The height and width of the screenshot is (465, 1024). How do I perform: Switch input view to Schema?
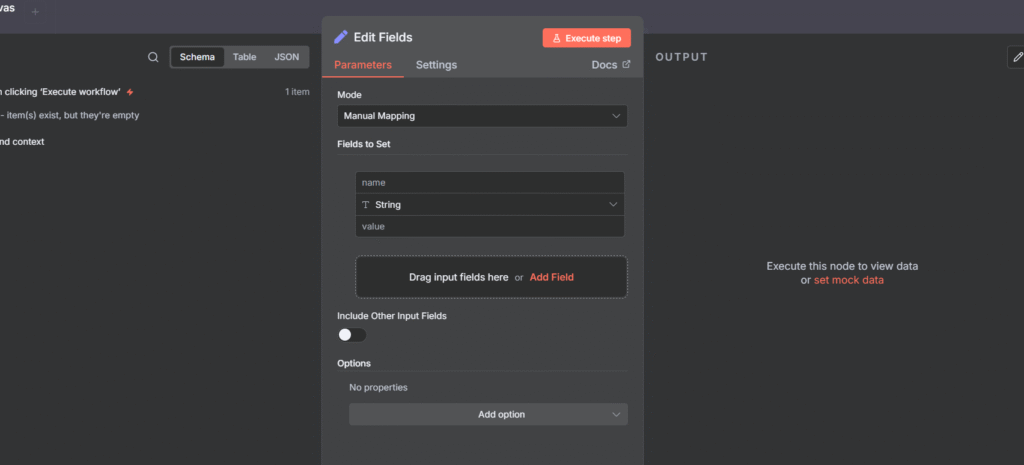click(197, 57)
